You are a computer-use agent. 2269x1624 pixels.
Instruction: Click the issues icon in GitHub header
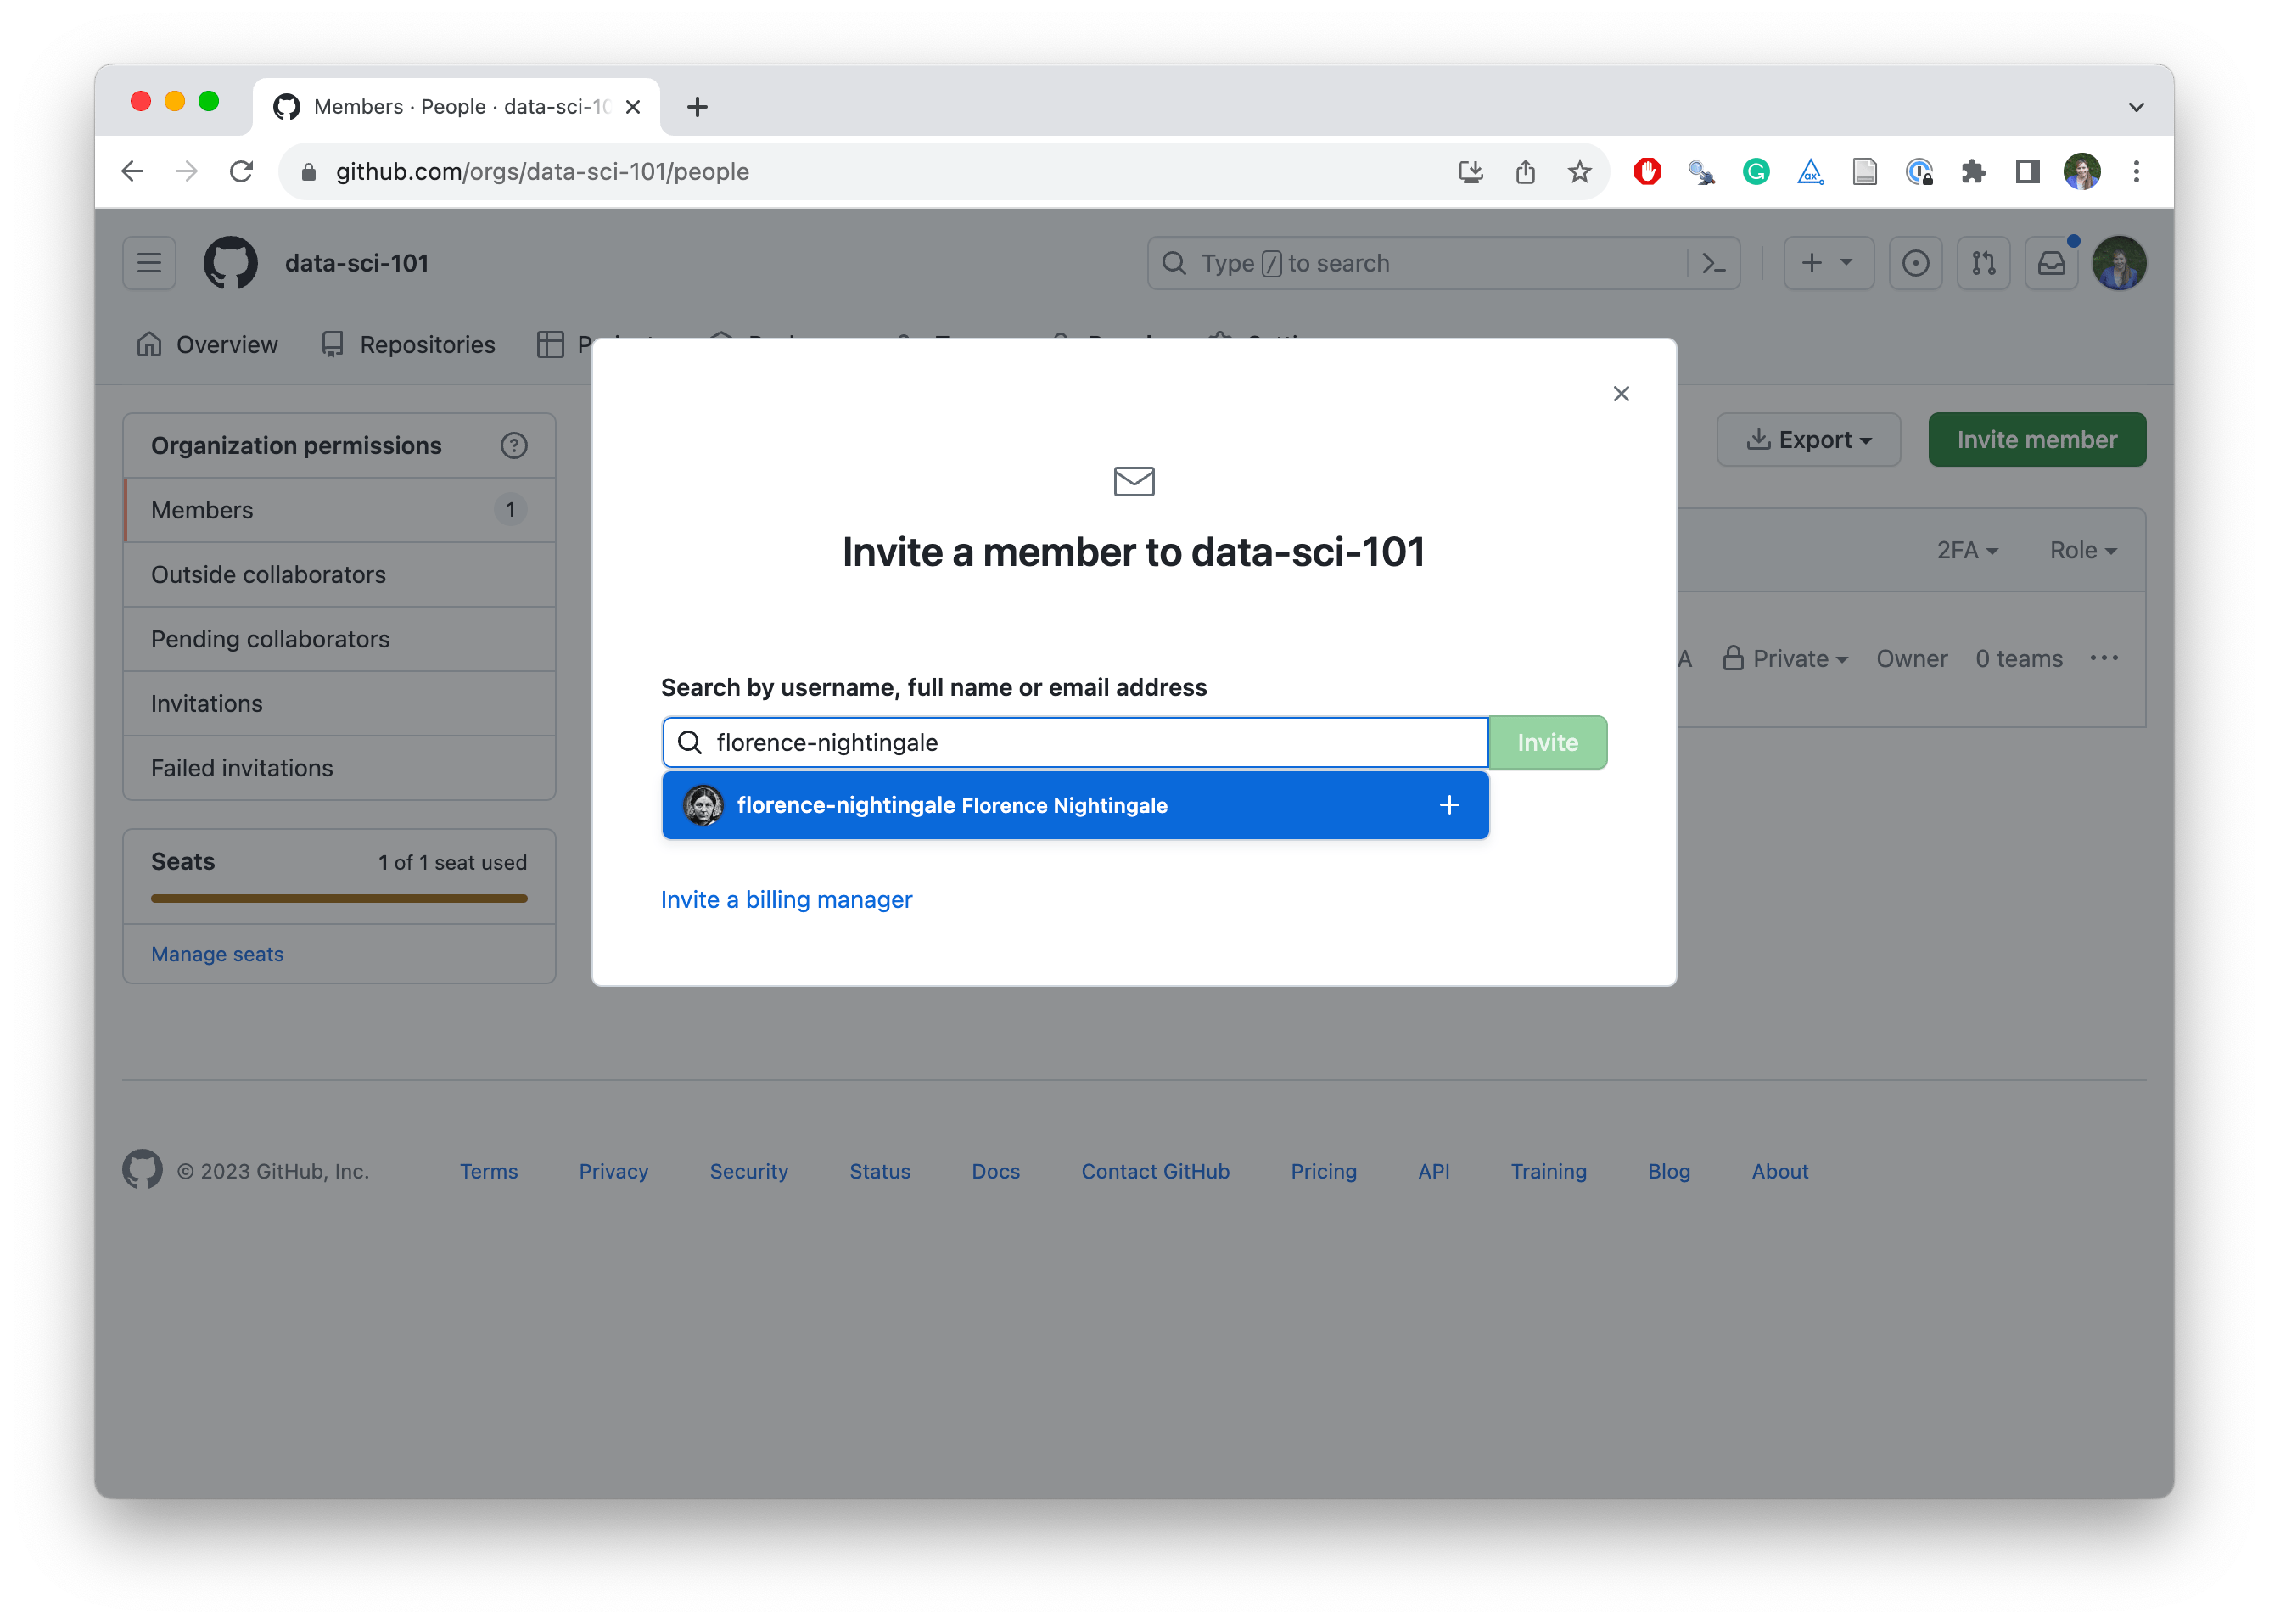1916,262
